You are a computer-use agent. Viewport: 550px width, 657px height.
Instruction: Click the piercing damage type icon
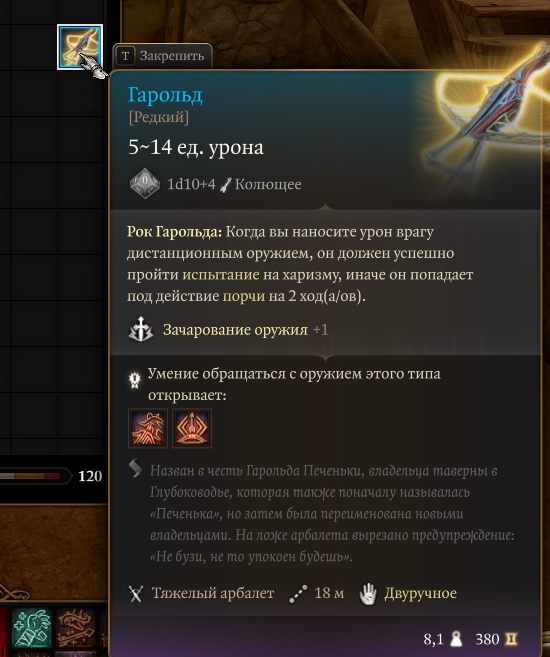click(226, 184)
